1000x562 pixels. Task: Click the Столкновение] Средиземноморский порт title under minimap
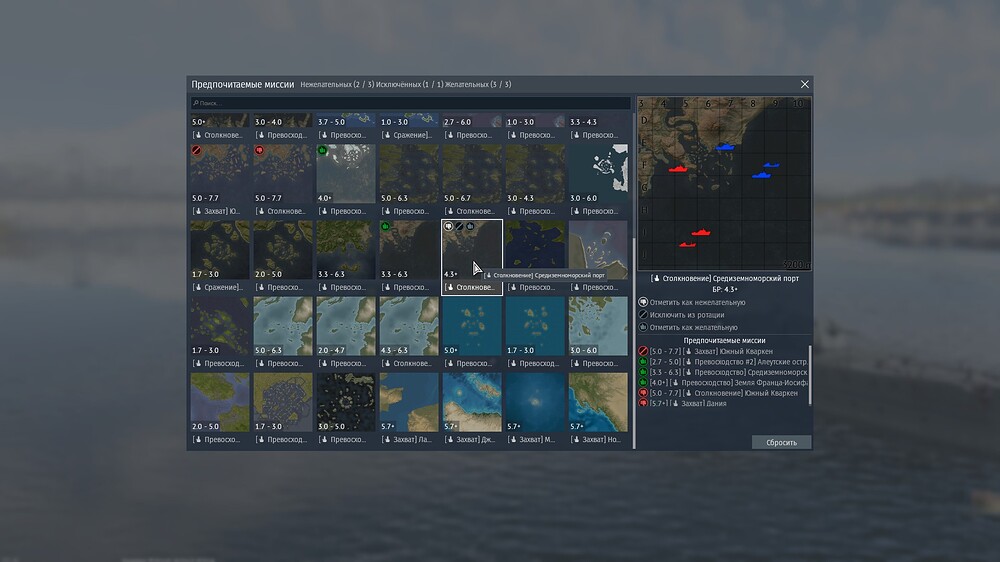[x=724, y=278]
